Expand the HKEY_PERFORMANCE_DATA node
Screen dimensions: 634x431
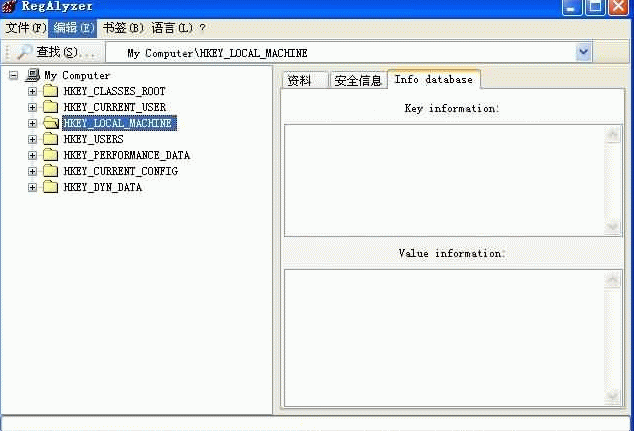[32, 155]
